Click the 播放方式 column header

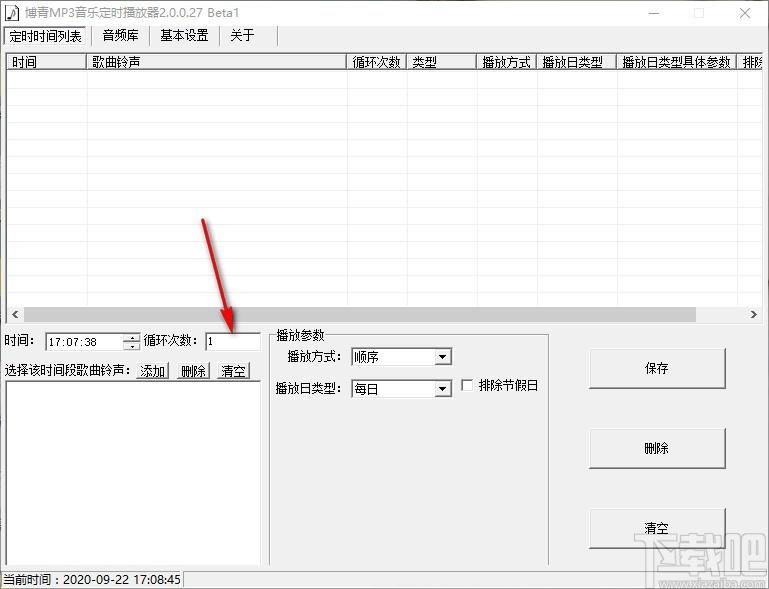(507, 62)
